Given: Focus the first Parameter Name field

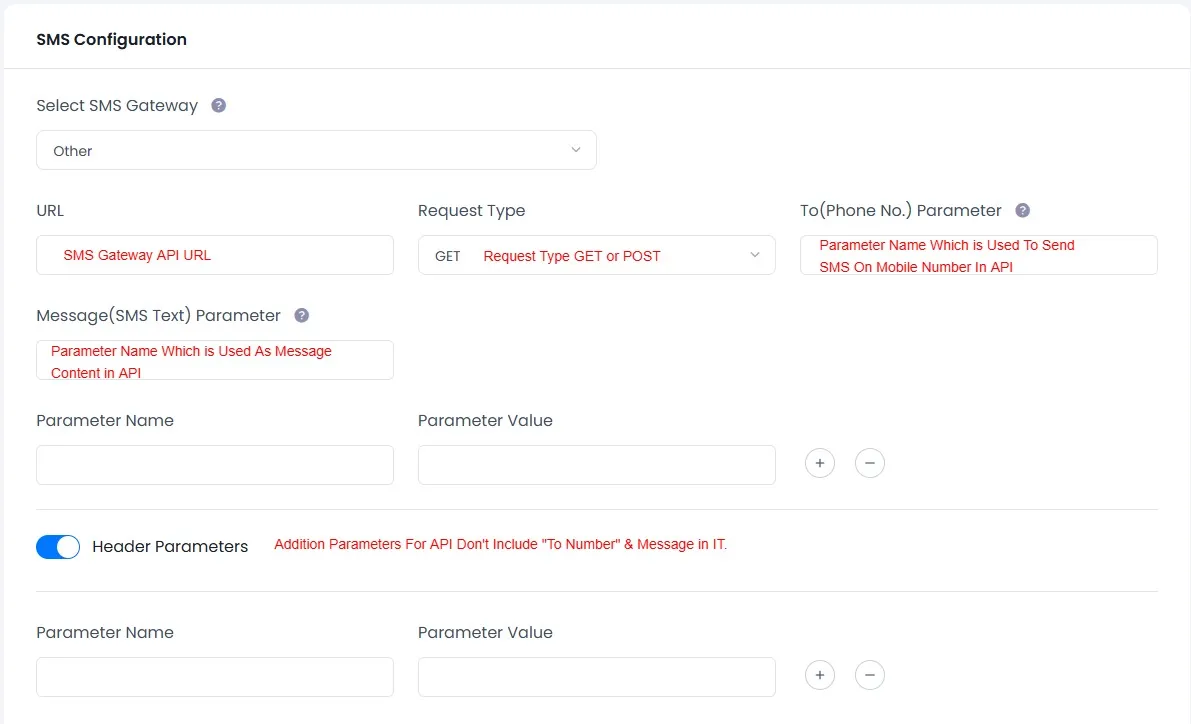Looking at the screenshot, I should coord(214,464).
